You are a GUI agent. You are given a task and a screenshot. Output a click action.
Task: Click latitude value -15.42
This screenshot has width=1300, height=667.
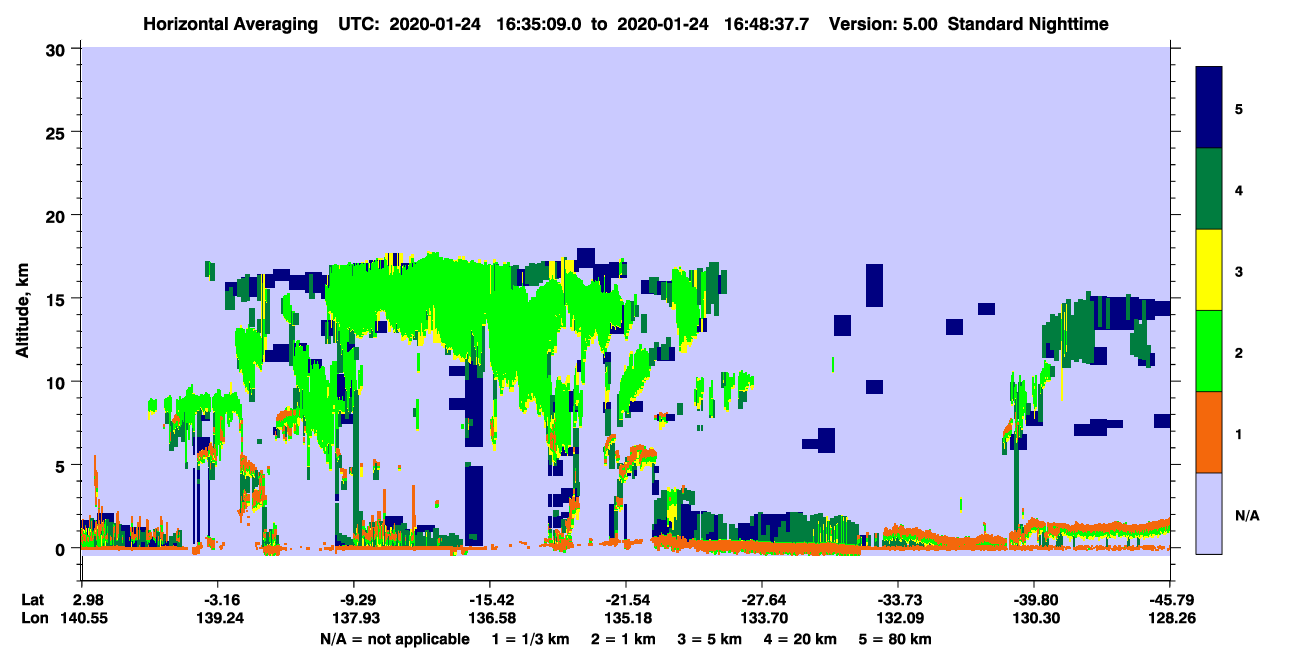(490, 600)
